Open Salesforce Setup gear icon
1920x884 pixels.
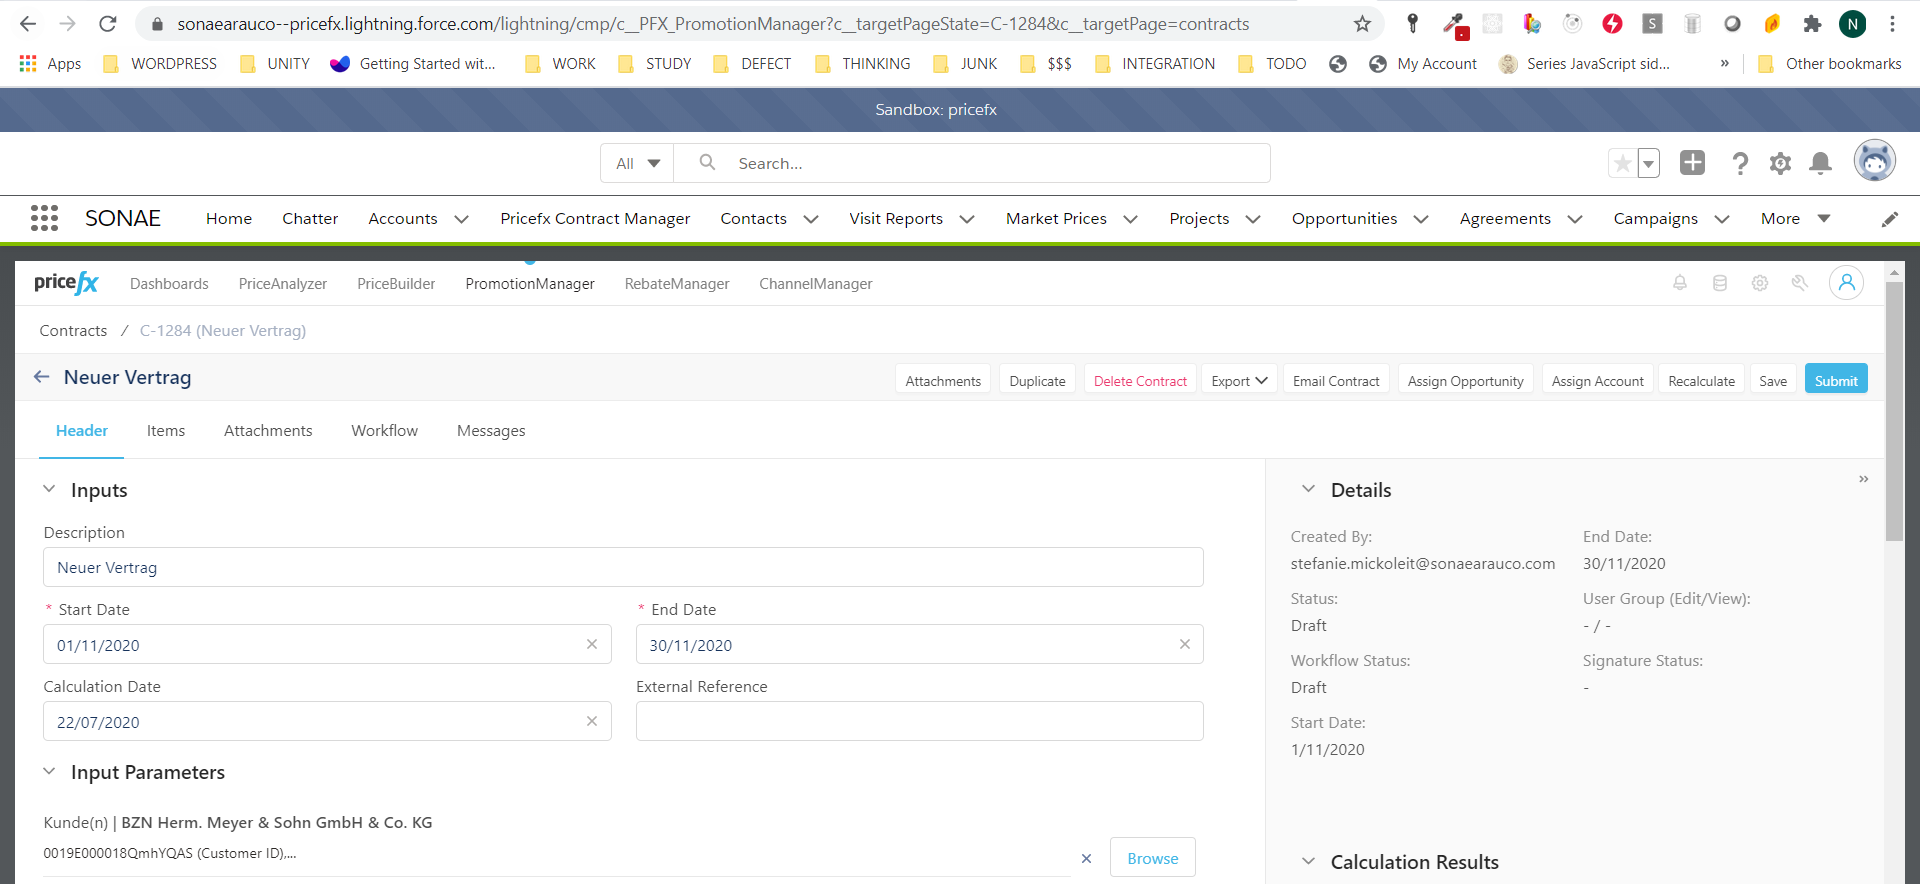1780,163
